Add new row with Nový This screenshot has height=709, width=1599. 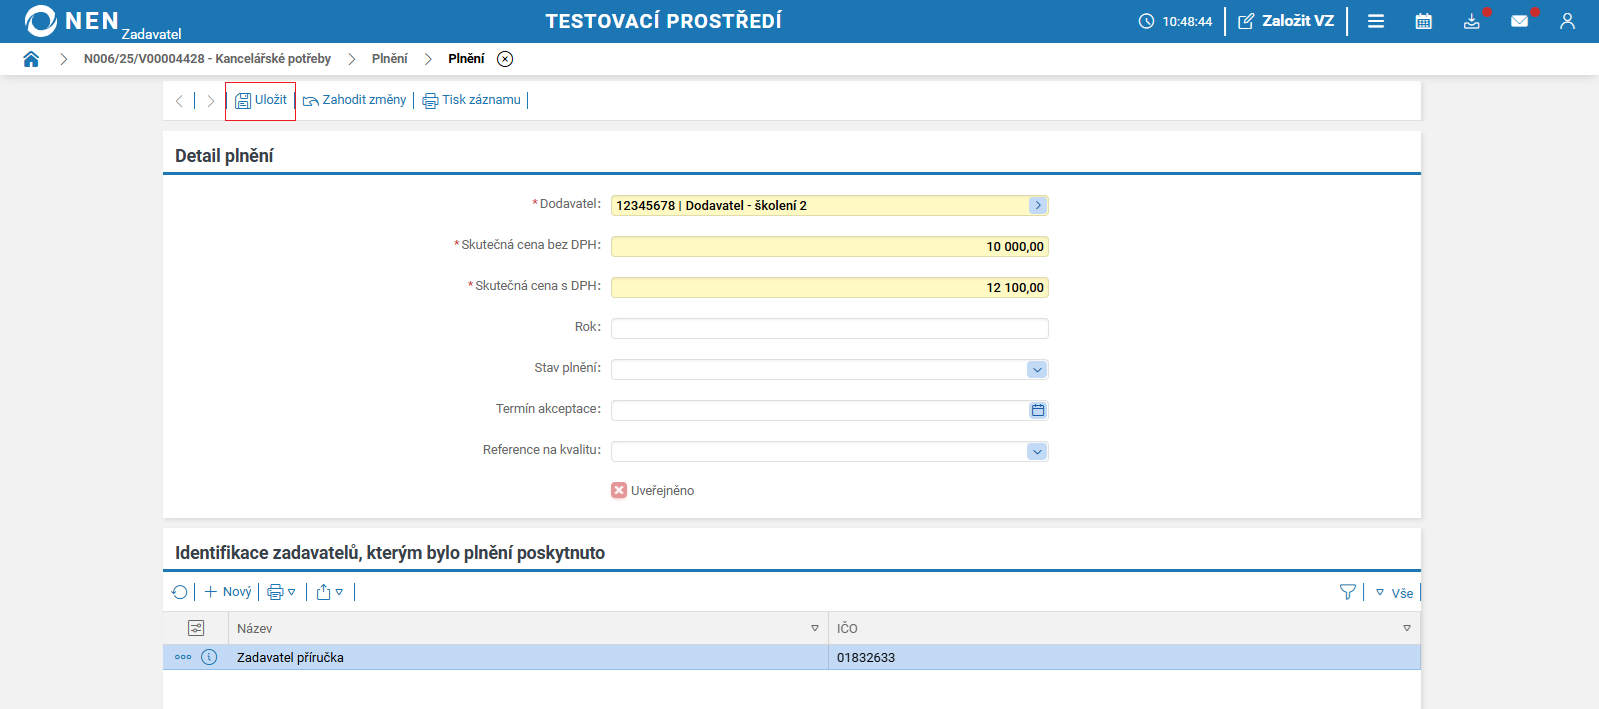tap(228, 592)
